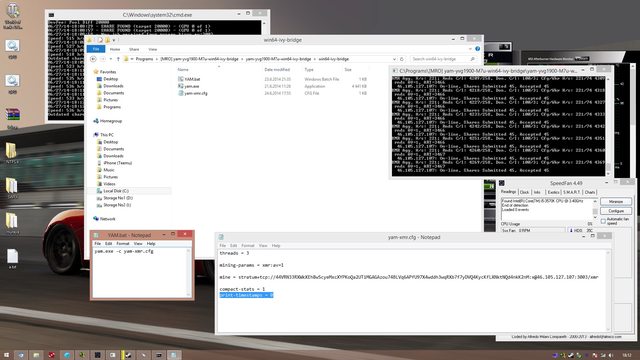Sort by the Name column header

(x=183, y=70)
